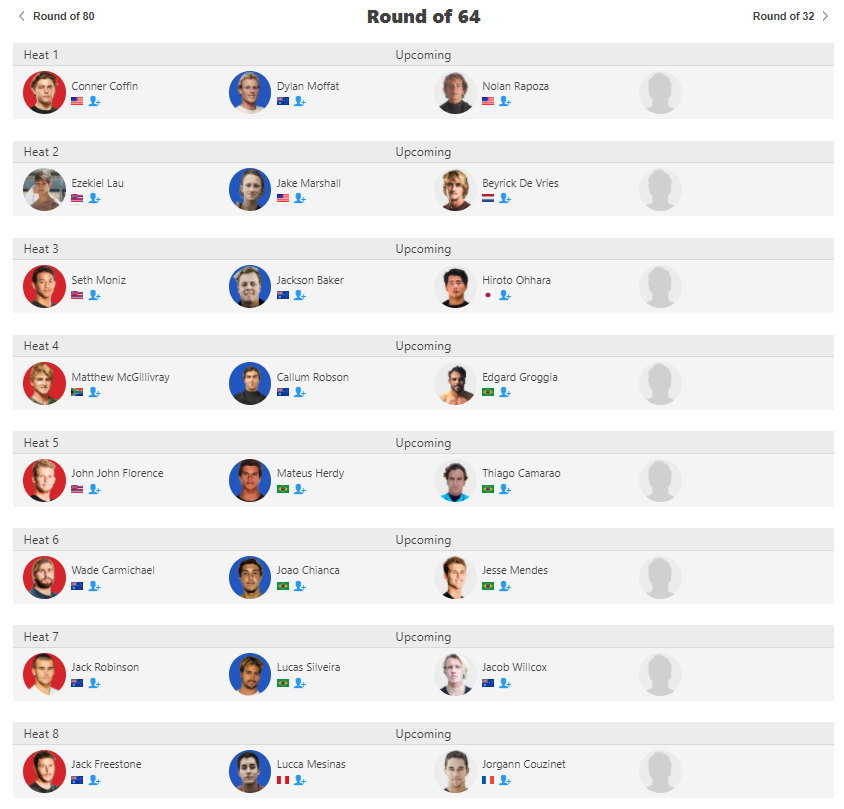Click Lucas Silveira's name
Image resolution: width=844 pixels, height=809 pixels.
[308, 667]
